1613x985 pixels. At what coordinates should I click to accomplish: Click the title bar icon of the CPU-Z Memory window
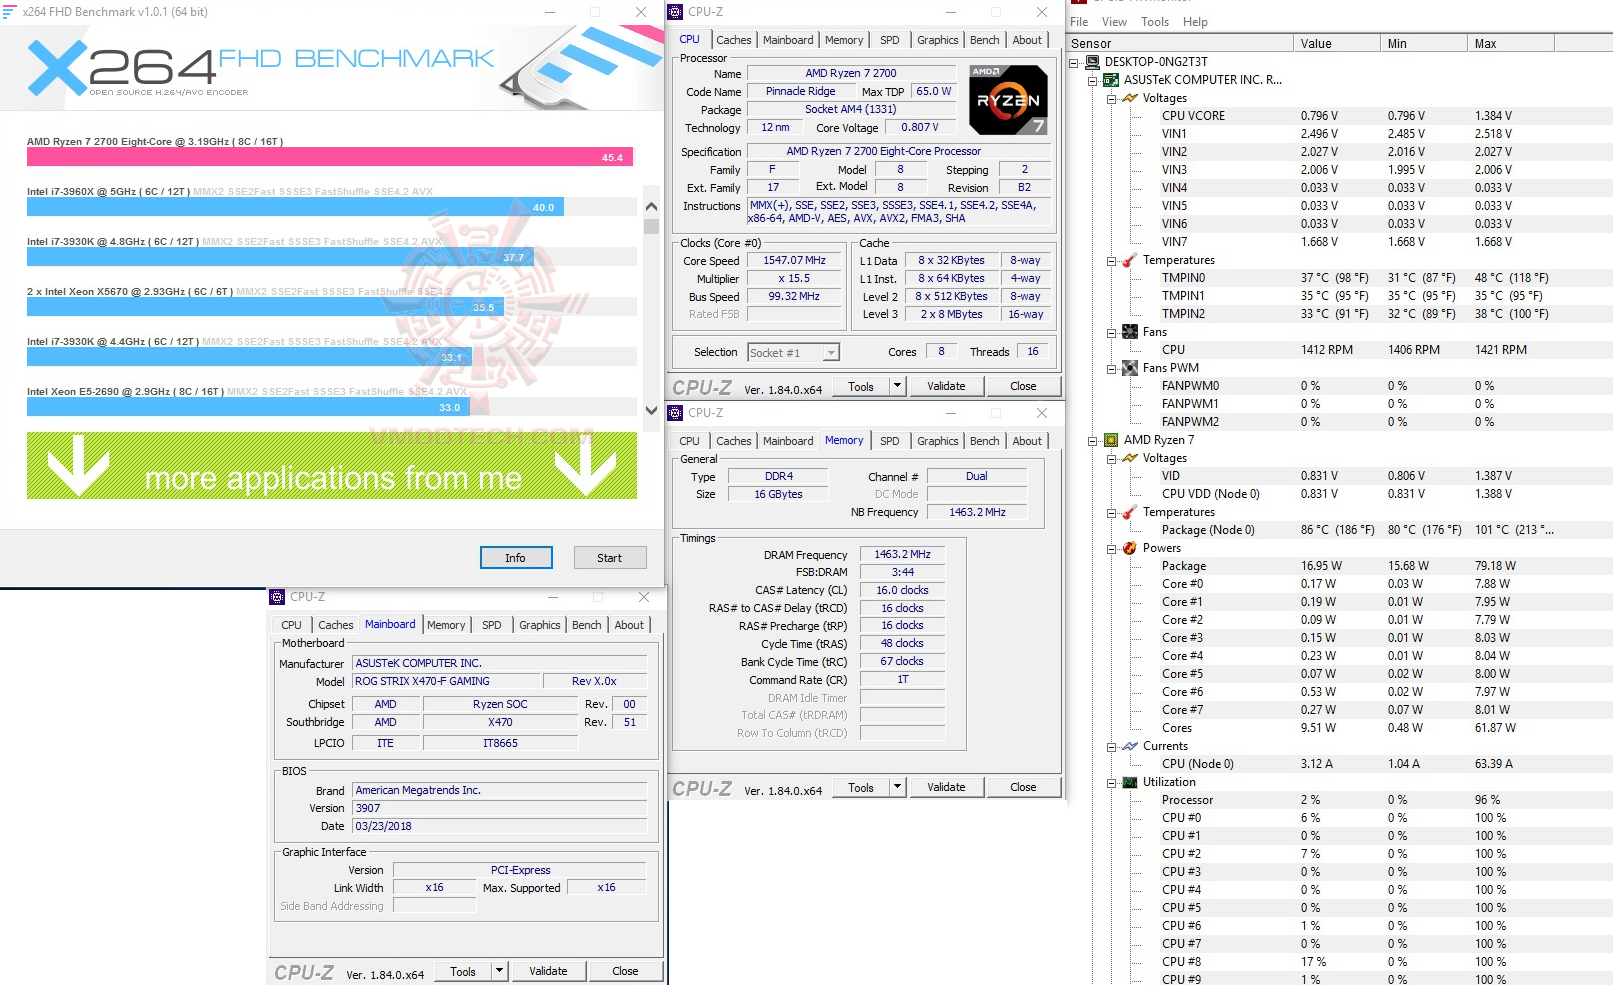(x=676, y=413)
